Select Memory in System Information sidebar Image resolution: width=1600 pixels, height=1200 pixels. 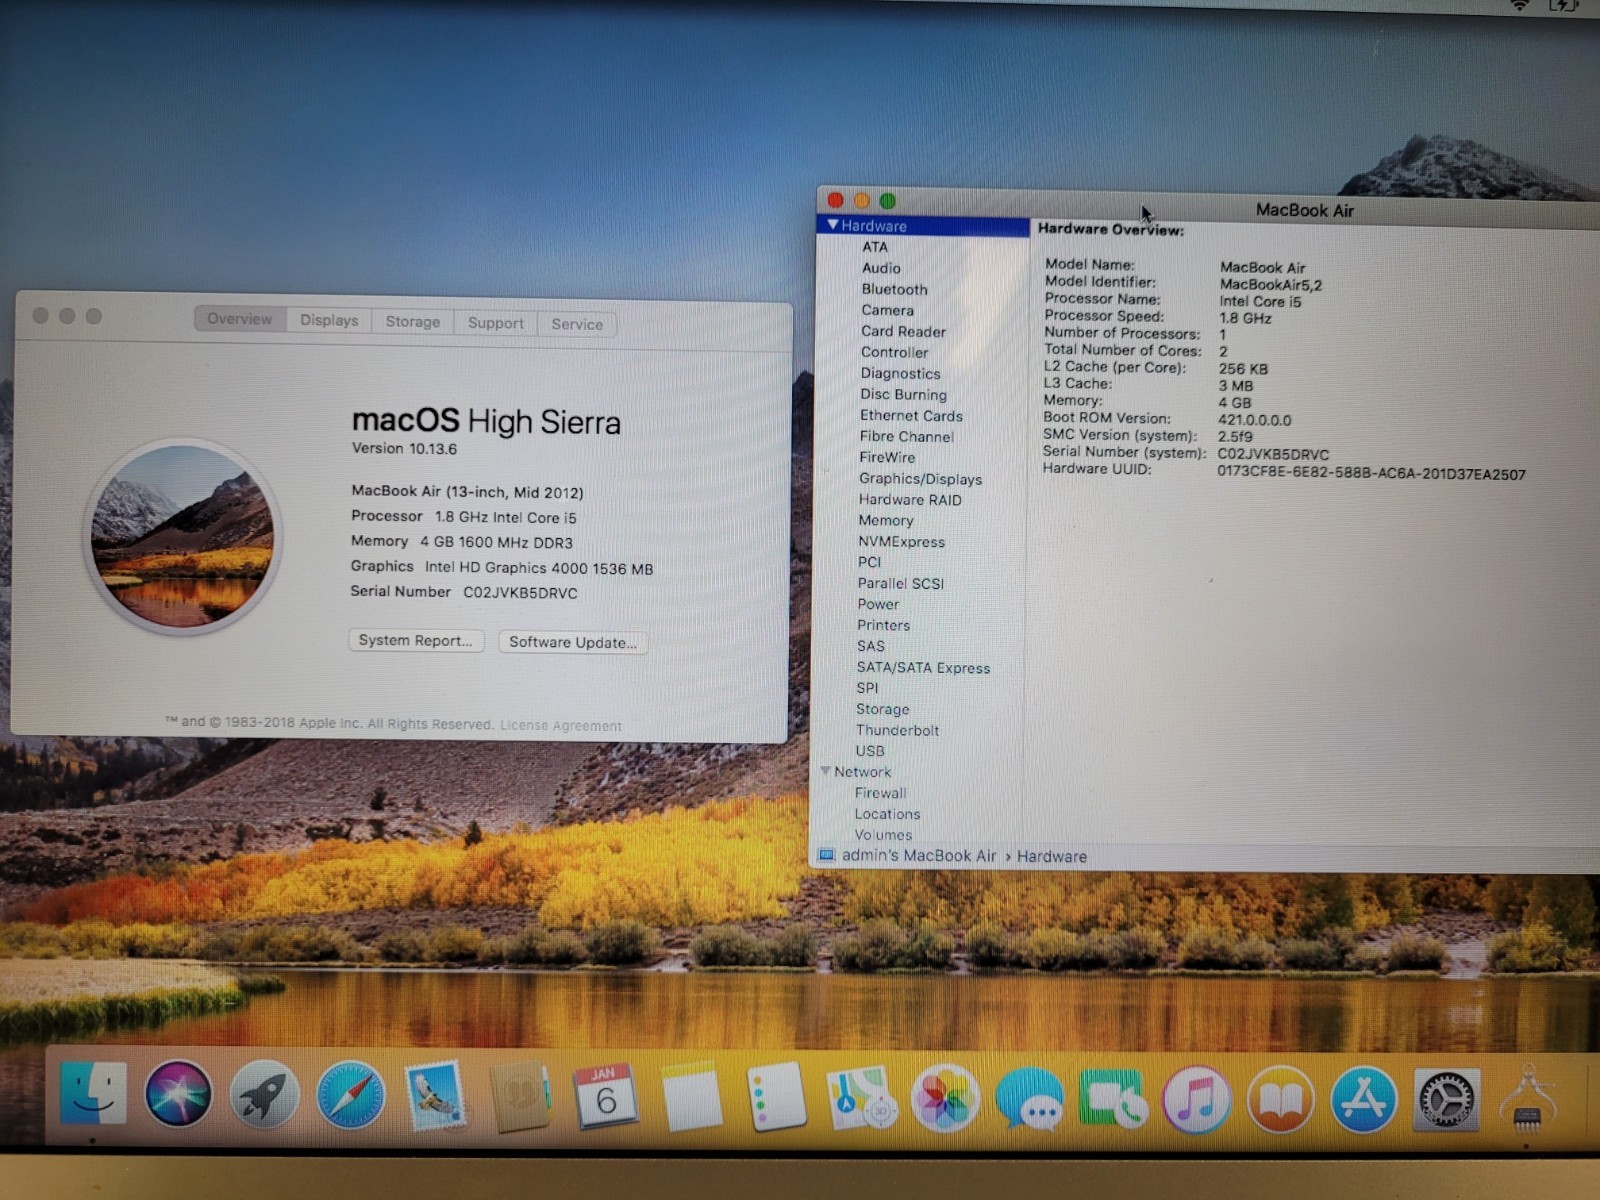pos(885,520)
